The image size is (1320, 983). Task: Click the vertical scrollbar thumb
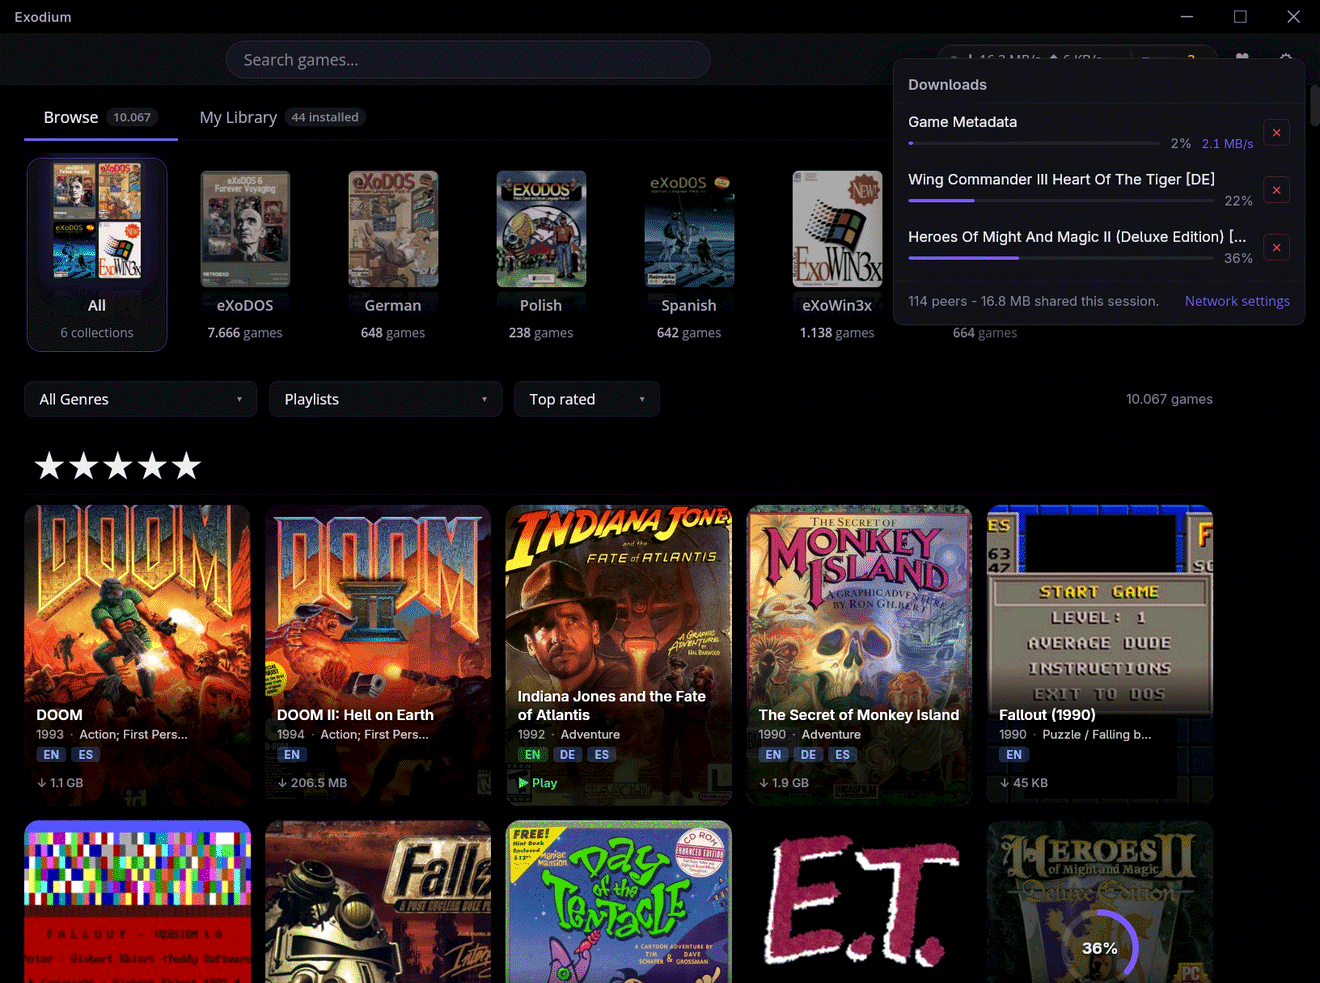1315,105
